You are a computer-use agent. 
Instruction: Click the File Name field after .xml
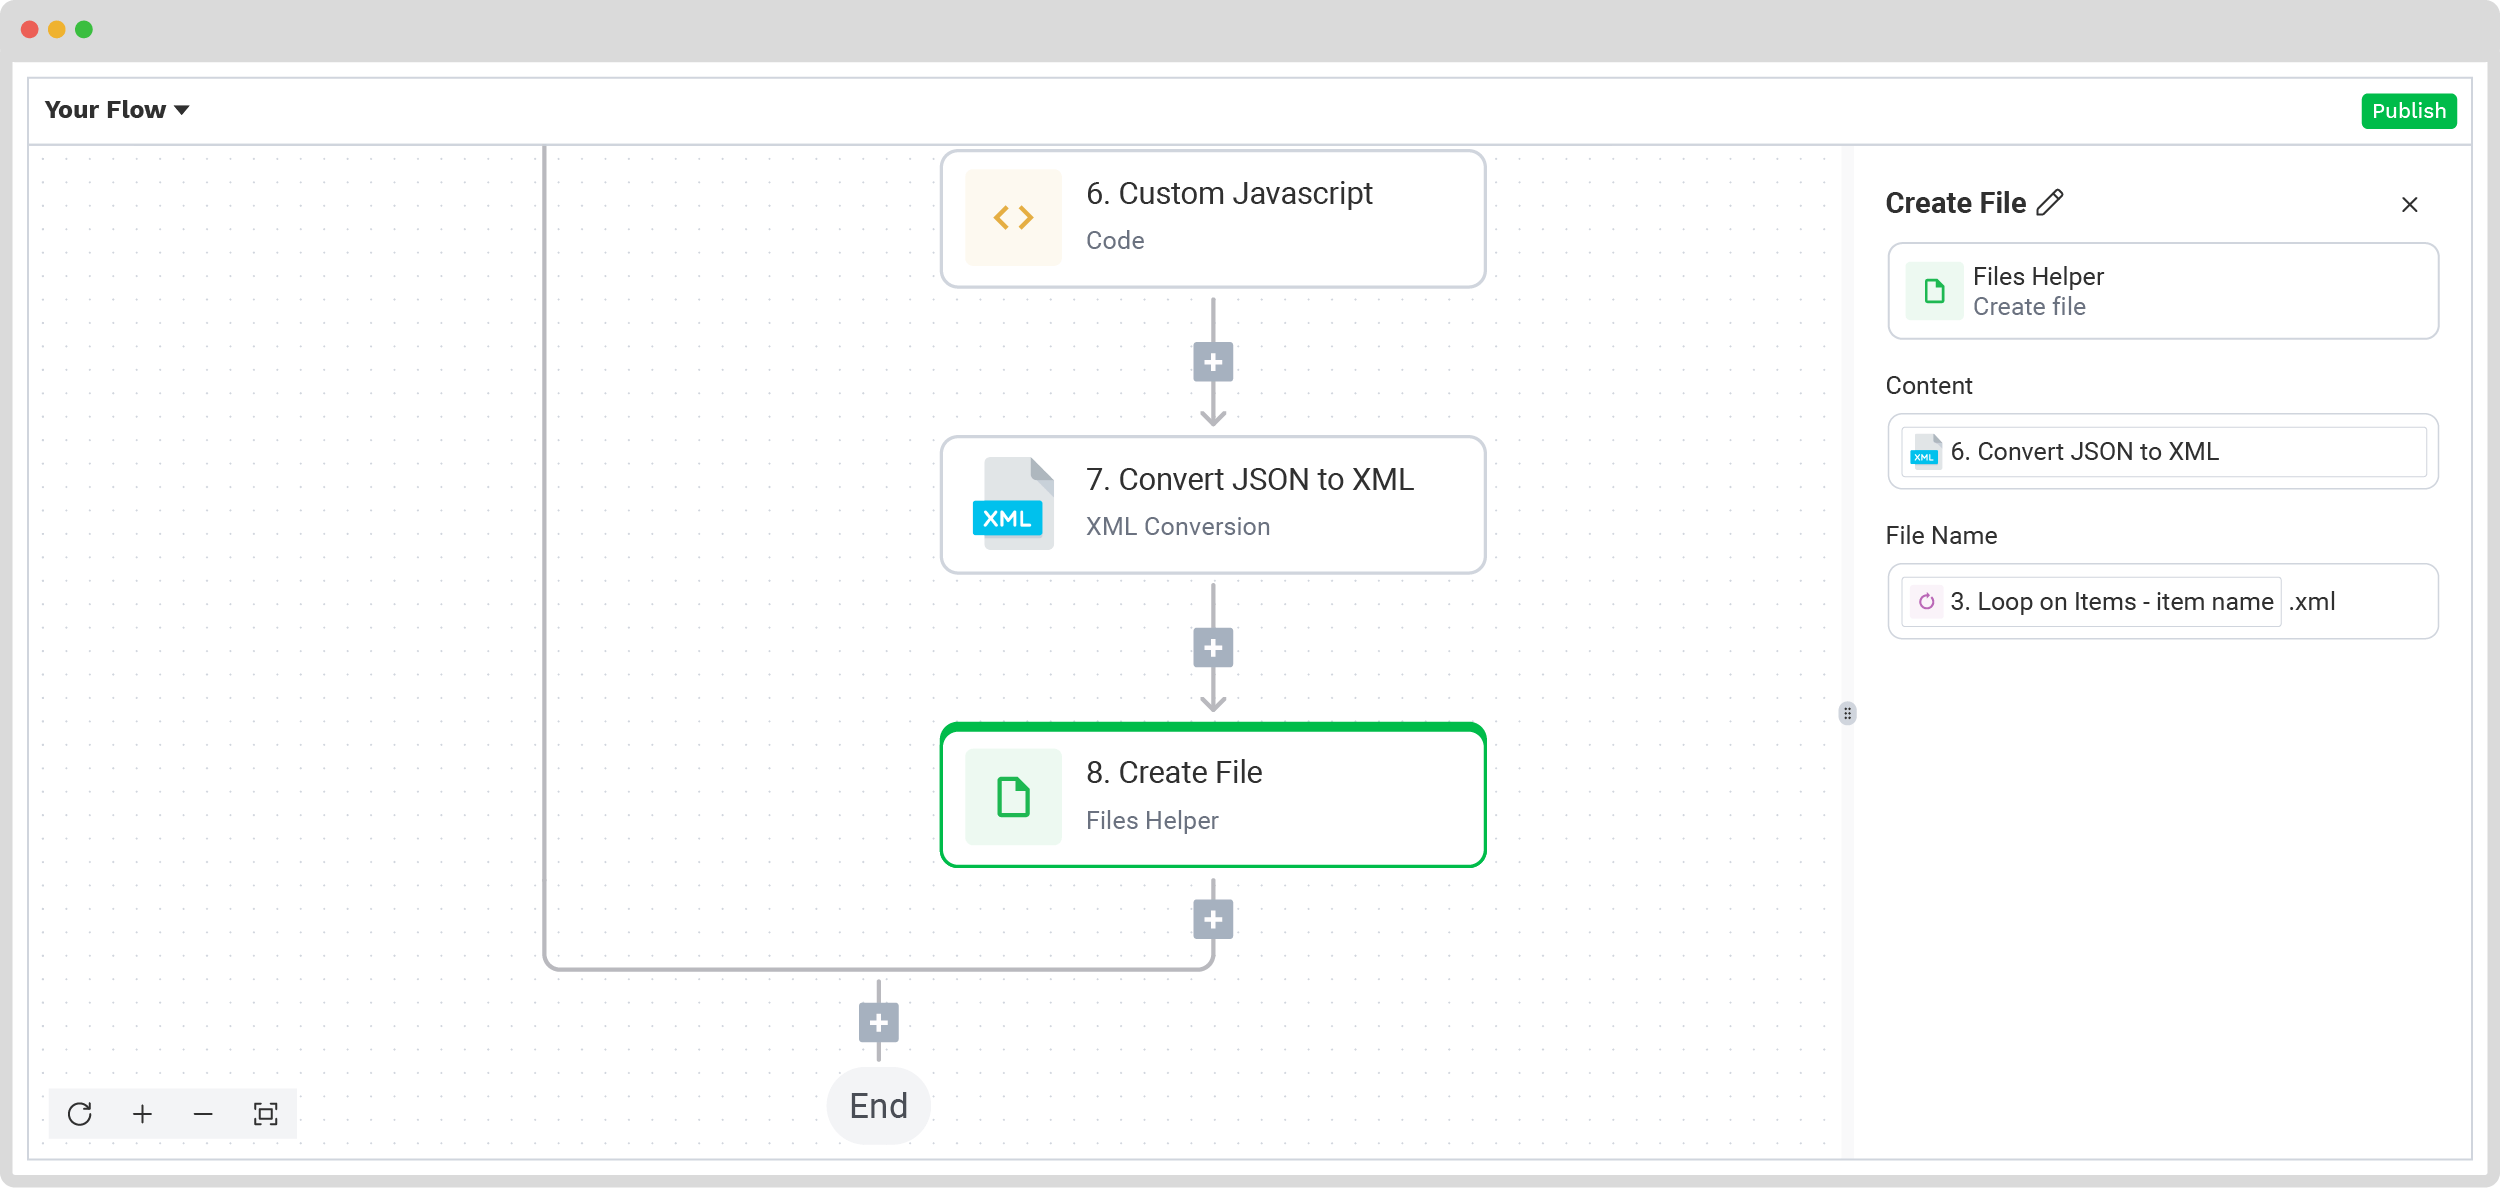[x=2385, y=602]
